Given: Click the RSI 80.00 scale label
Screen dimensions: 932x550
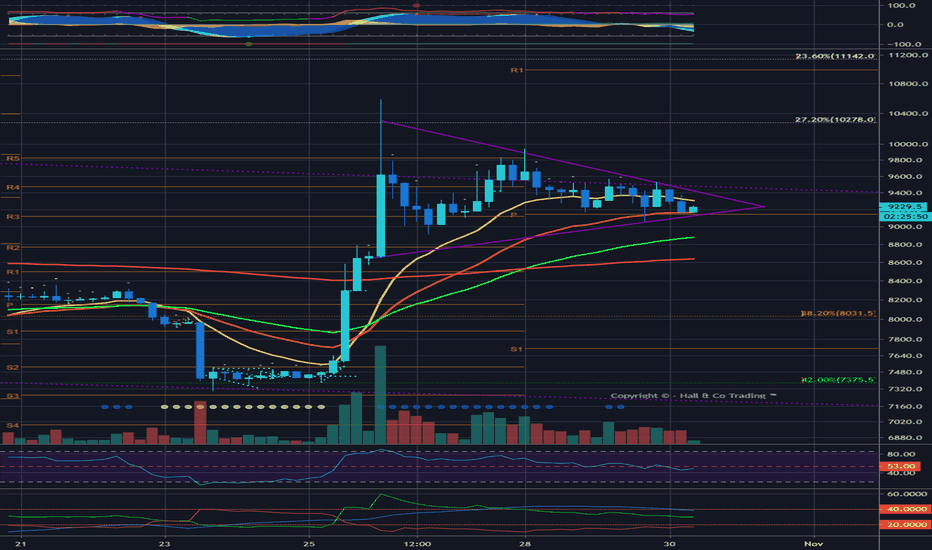Looking at the screenshot, I should point(901,454).
